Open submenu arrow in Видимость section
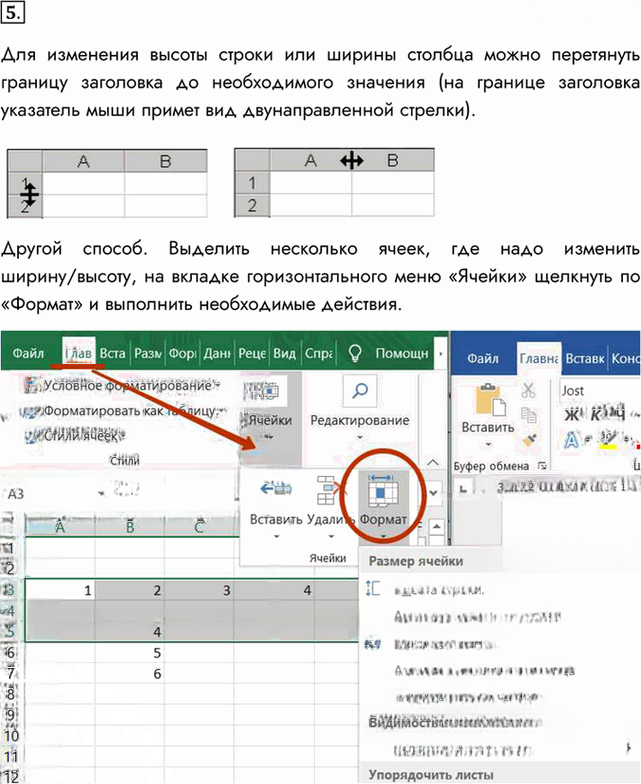 [628, 748]
